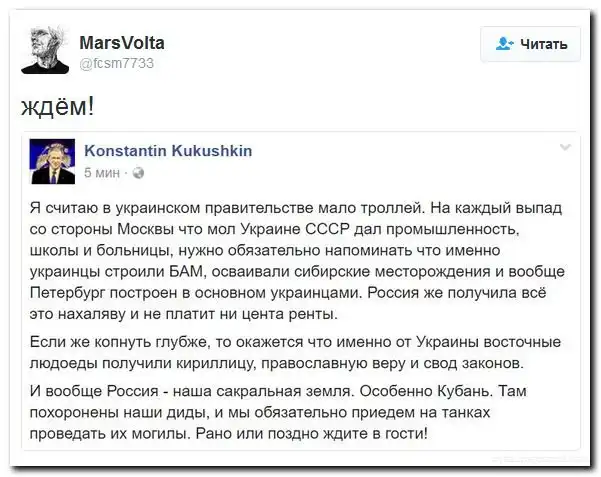This screenshot has width=601, height=477.
Task: Click the @fcsm7733 handle
Action: click(116, 63)
